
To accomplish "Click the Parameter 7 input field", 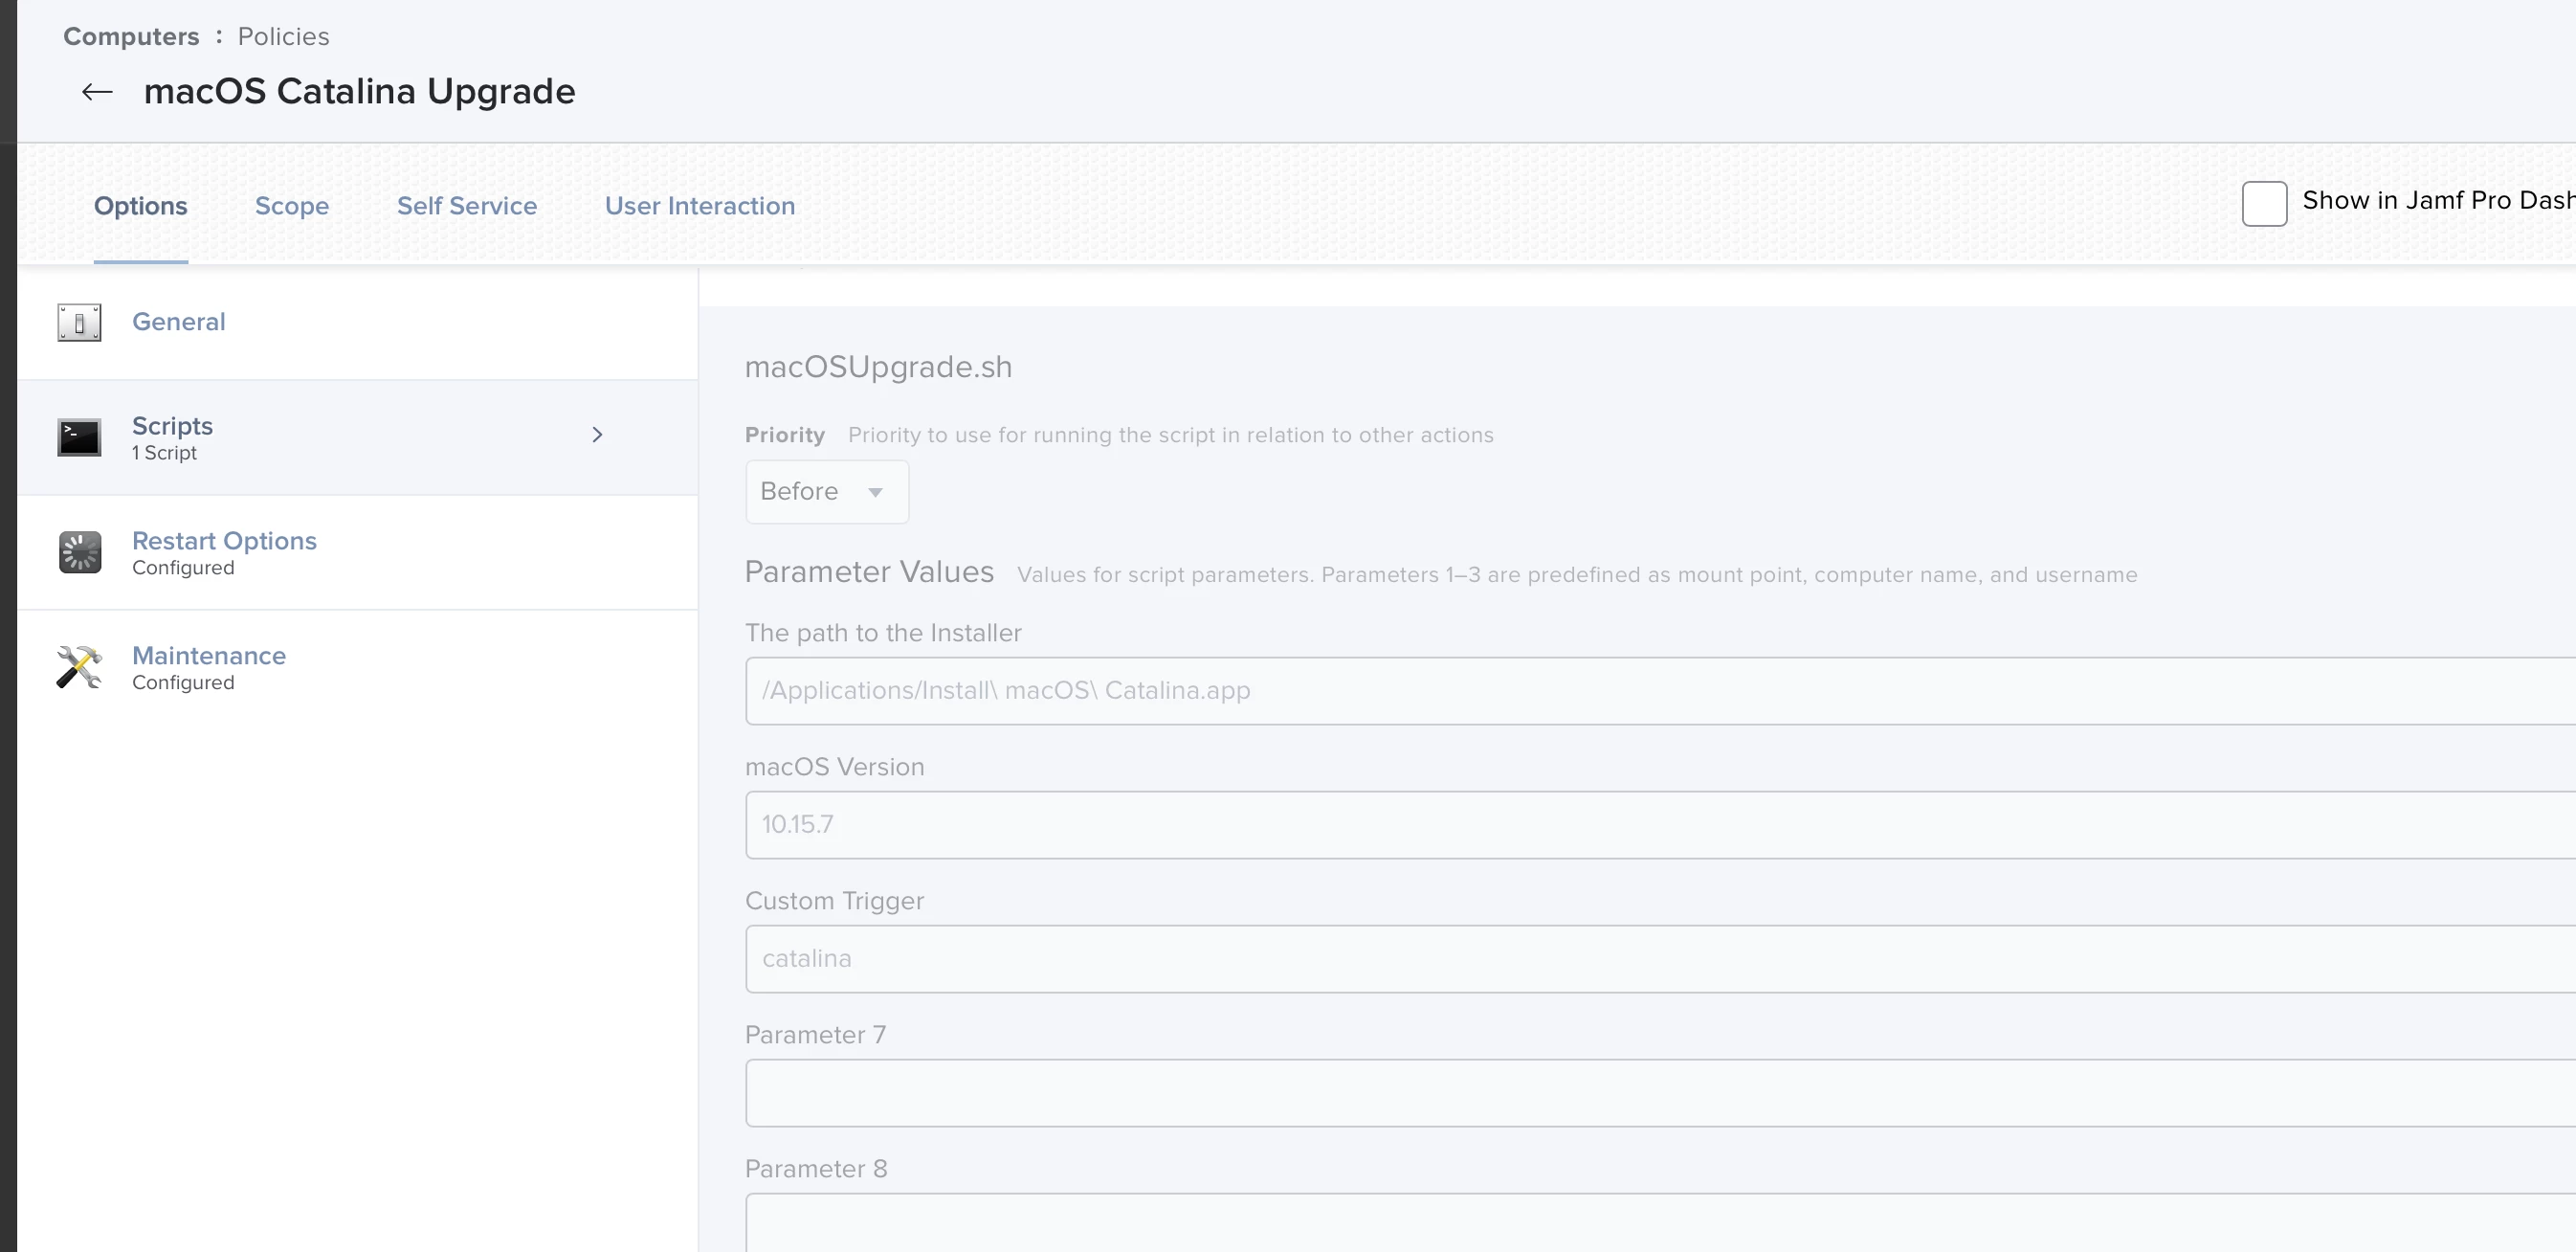I will (1660, 1092).
